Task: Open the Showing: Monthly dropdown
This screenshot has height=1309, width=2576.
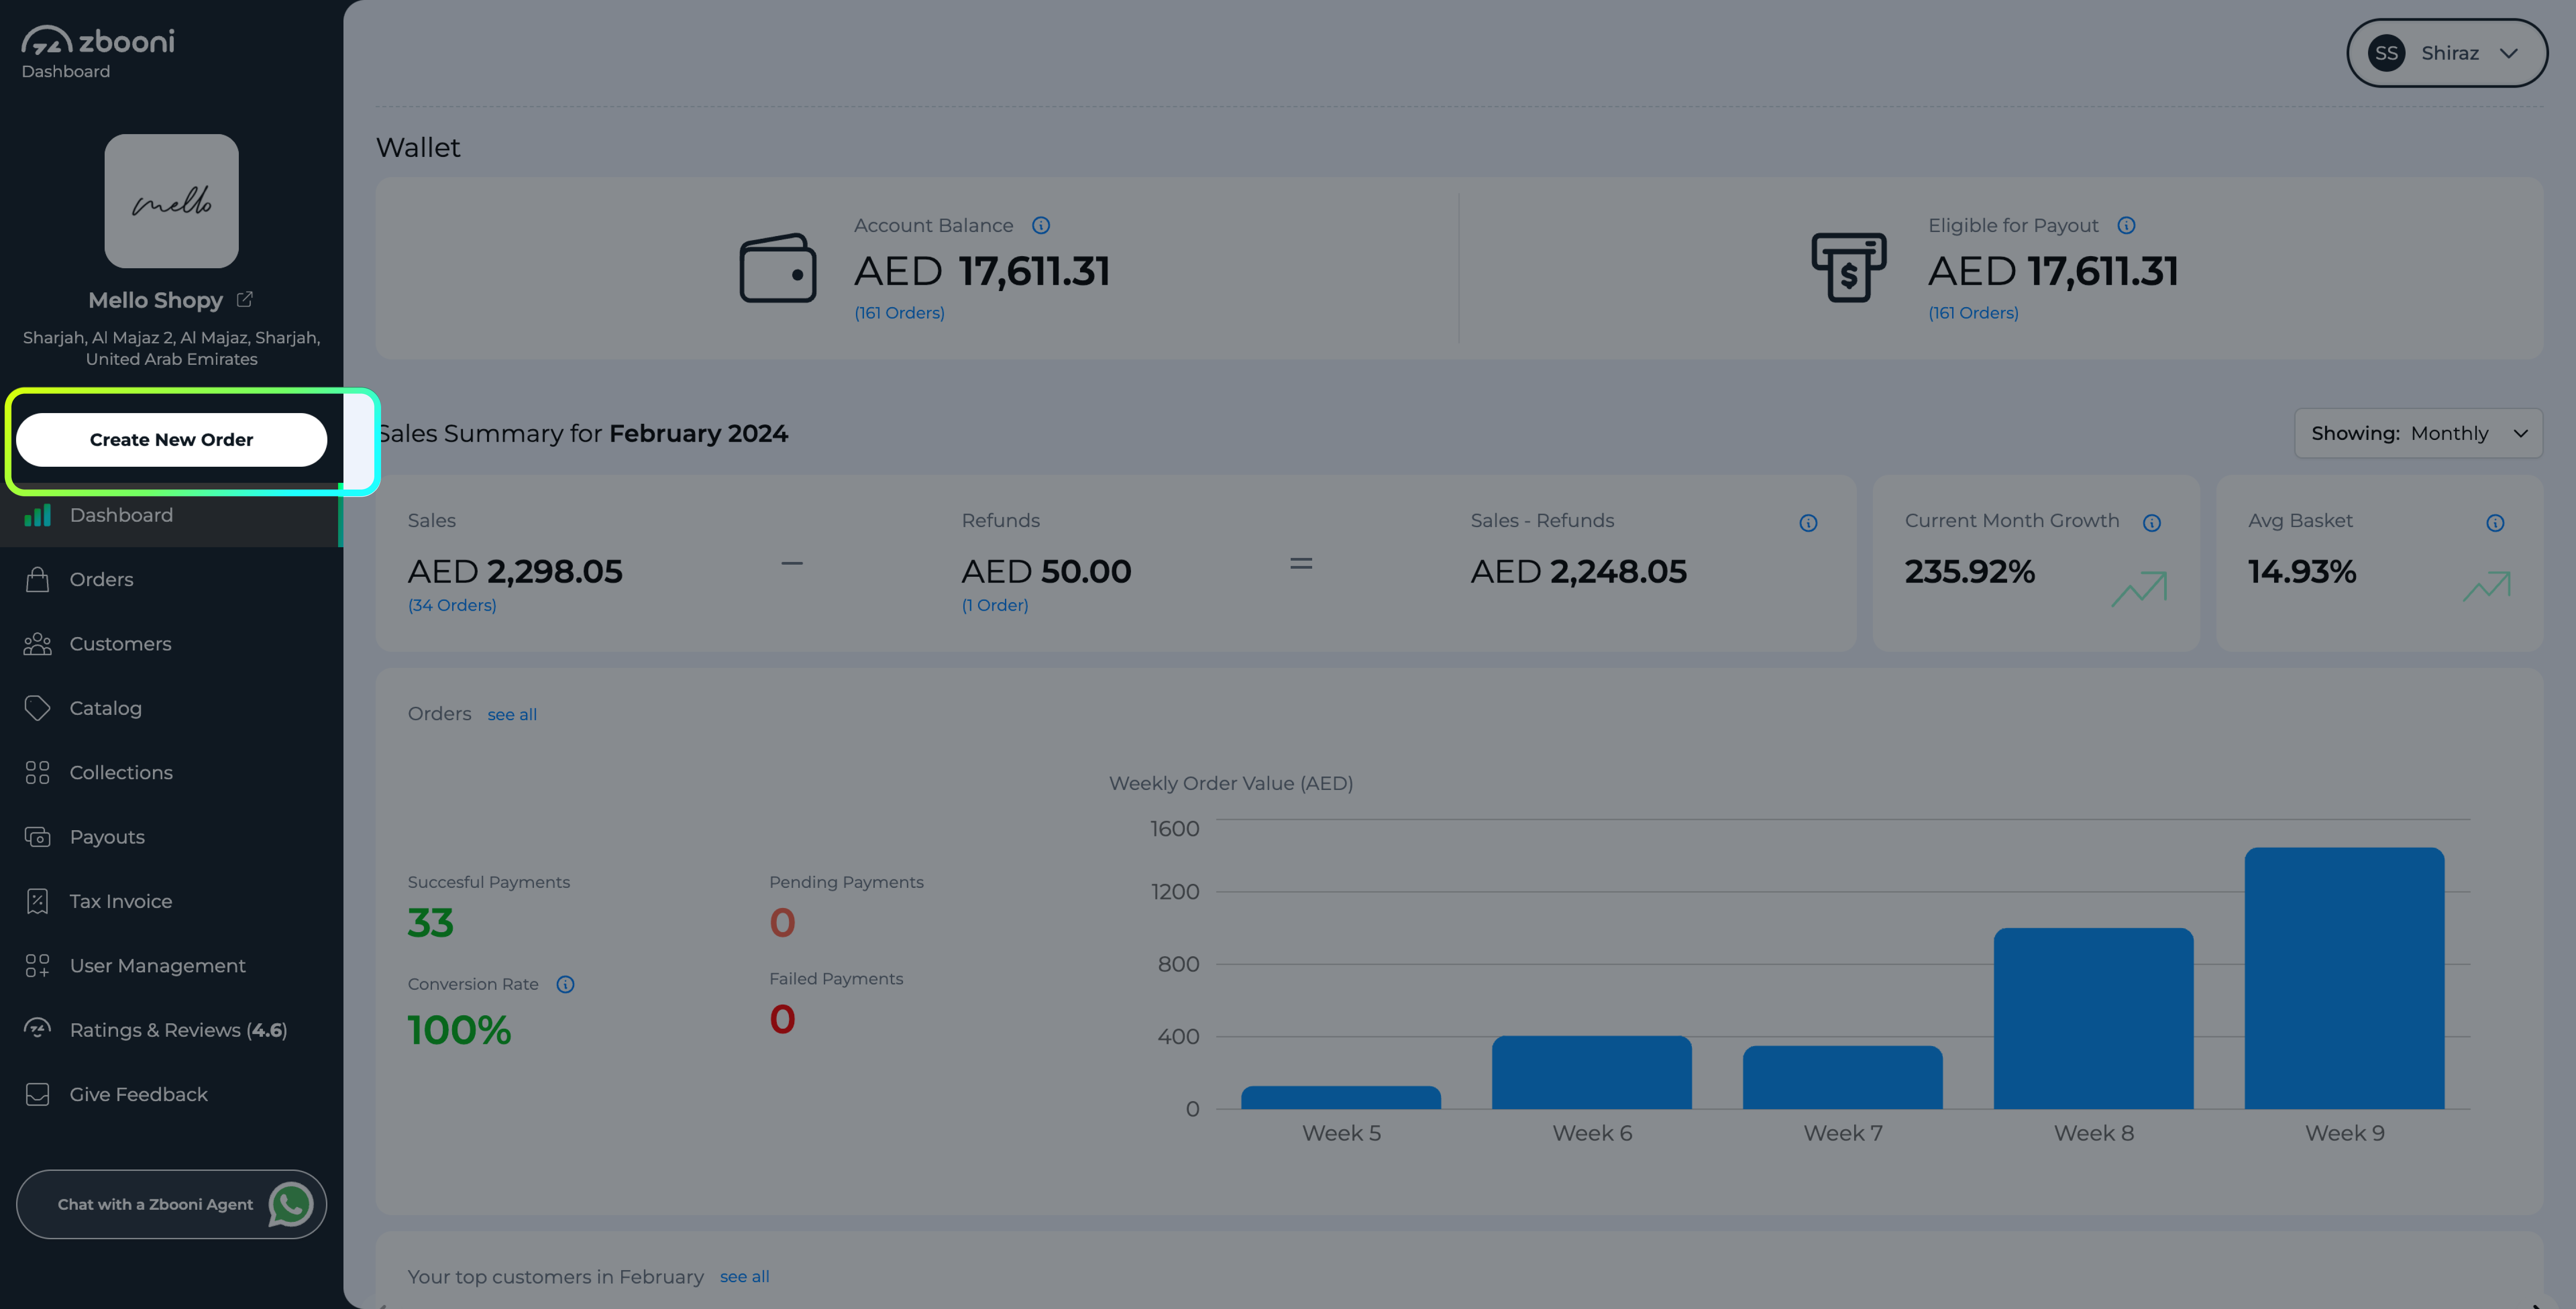Action: (2418, 433)
